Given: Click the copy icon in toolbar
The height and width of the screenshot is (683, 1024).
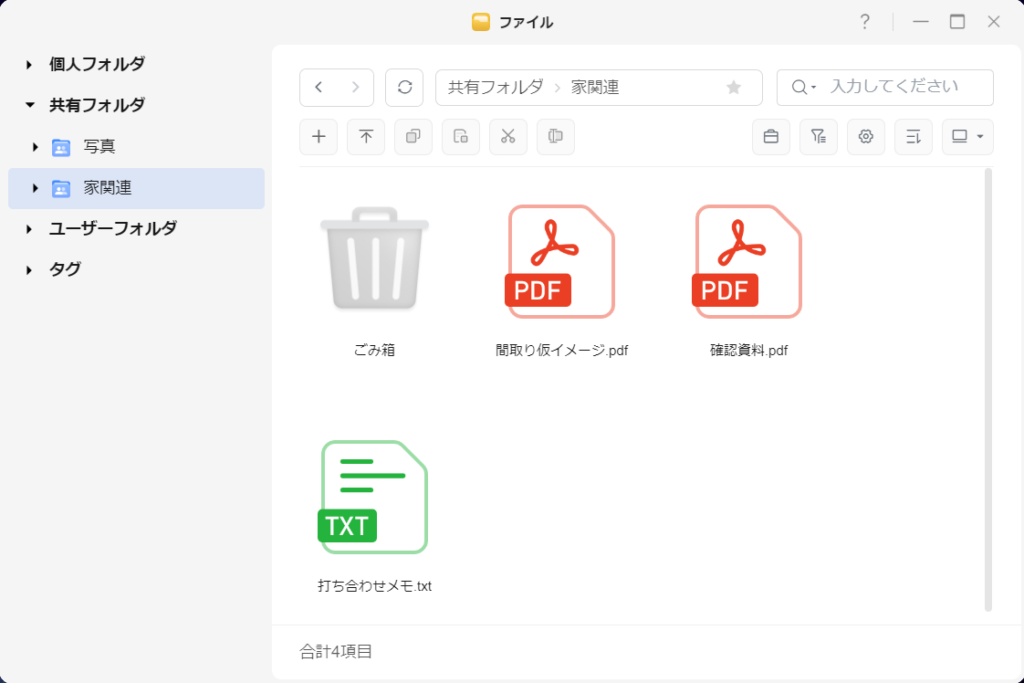Looking at the screenshot, I should tap(413, 137).
